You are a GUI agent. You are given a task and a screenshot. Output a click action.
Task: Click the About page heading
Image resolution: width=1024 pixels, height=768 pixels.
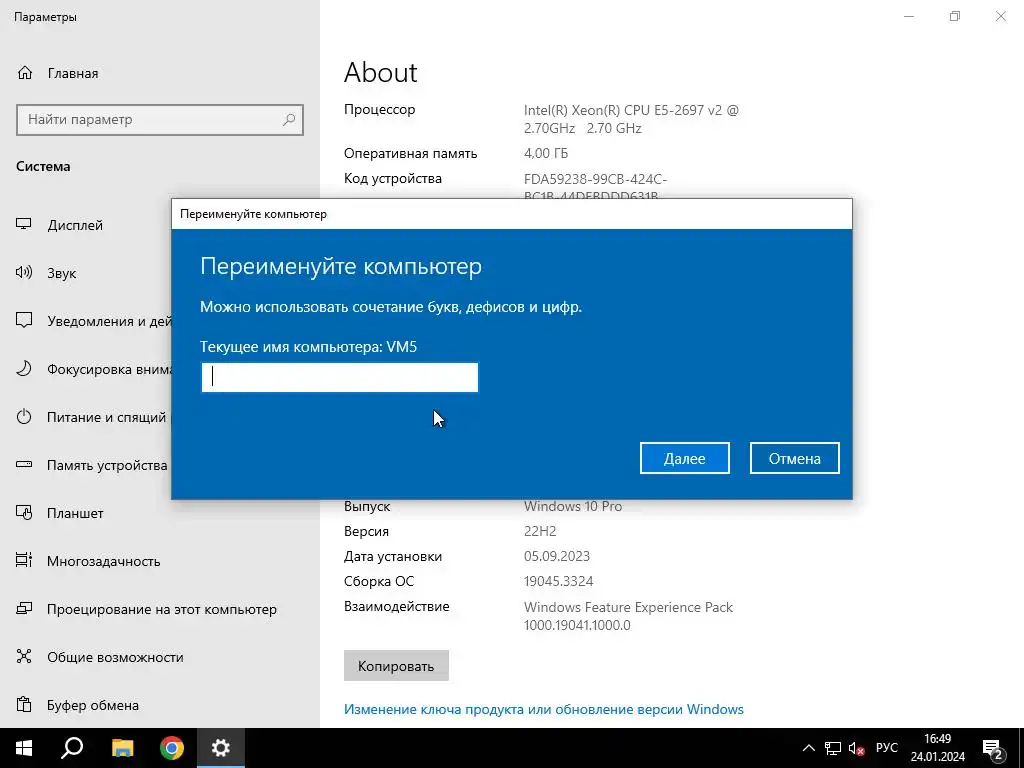(x=381, y=72)
